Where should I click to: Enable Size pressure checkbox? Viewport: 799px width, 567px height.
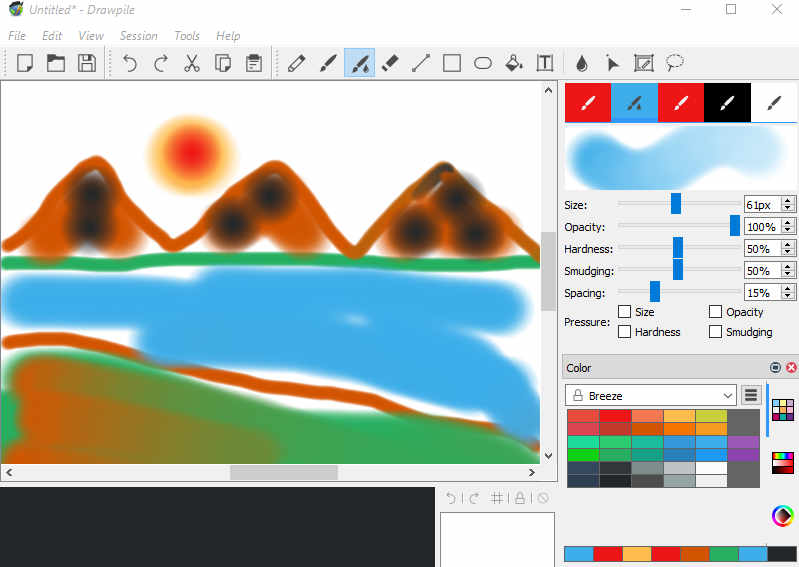point(624,311)
